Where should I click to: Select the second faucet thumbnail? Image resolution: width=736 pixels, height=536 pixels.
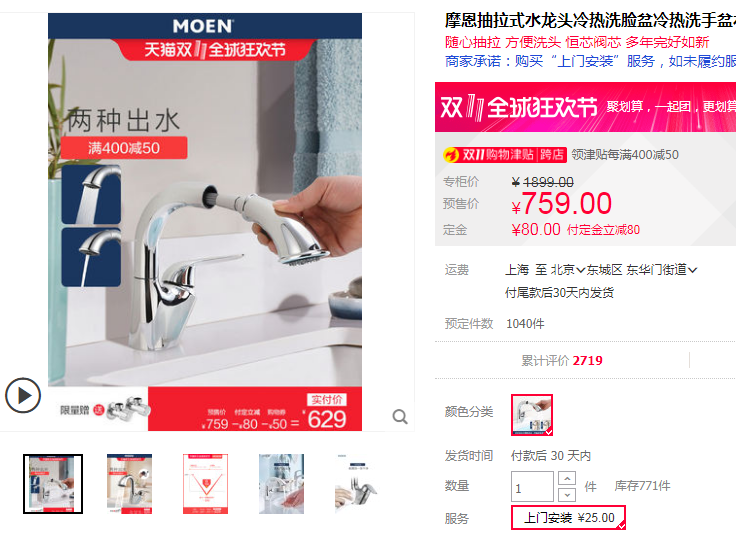129,484
